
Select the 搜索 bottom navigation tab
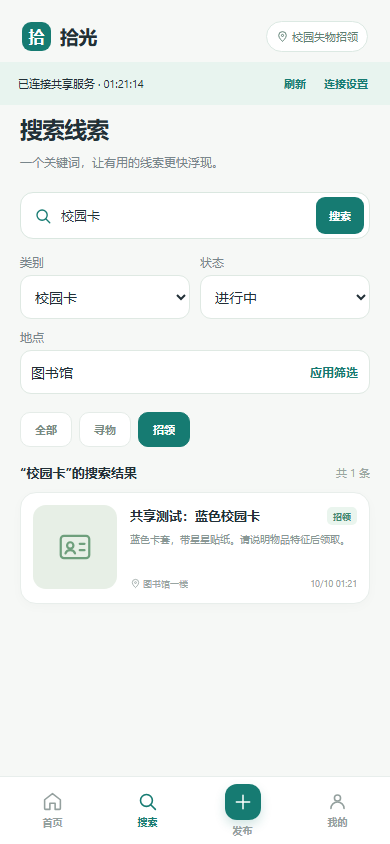pyautogui.click(x=147, y=810)
